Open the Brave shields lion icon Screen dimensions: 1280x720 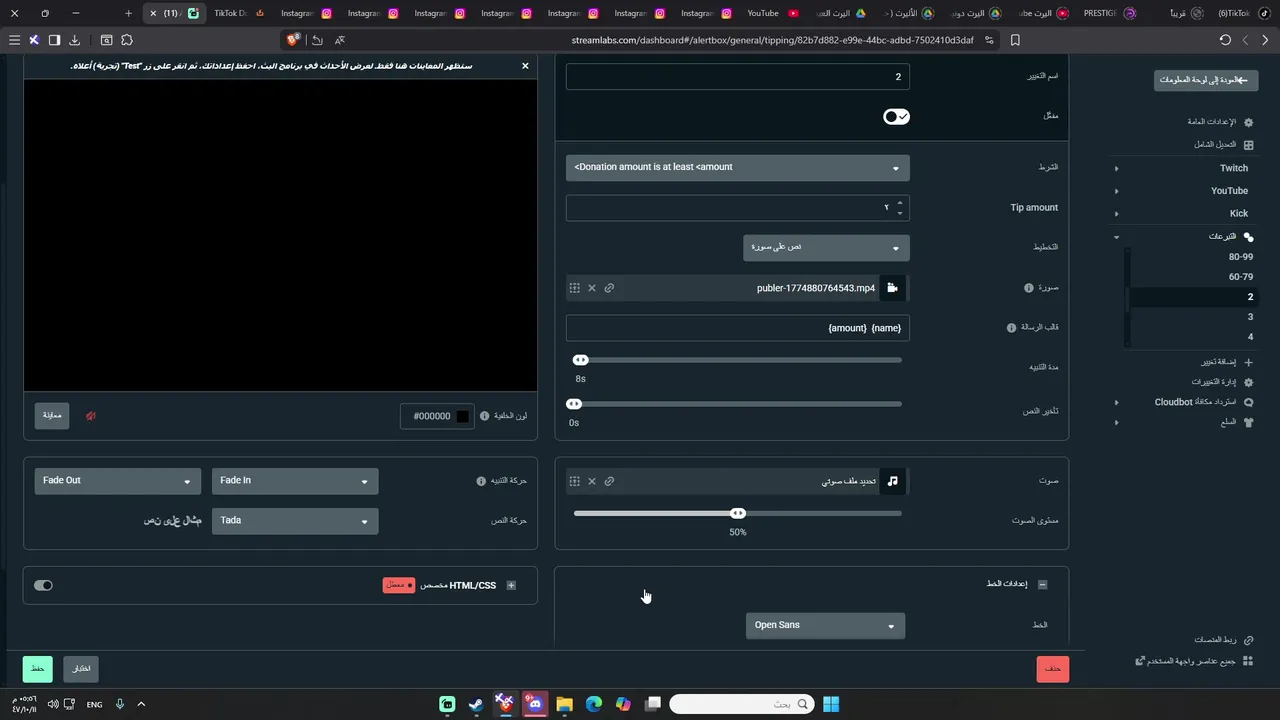pyautogui.click(x=293, y=40)
